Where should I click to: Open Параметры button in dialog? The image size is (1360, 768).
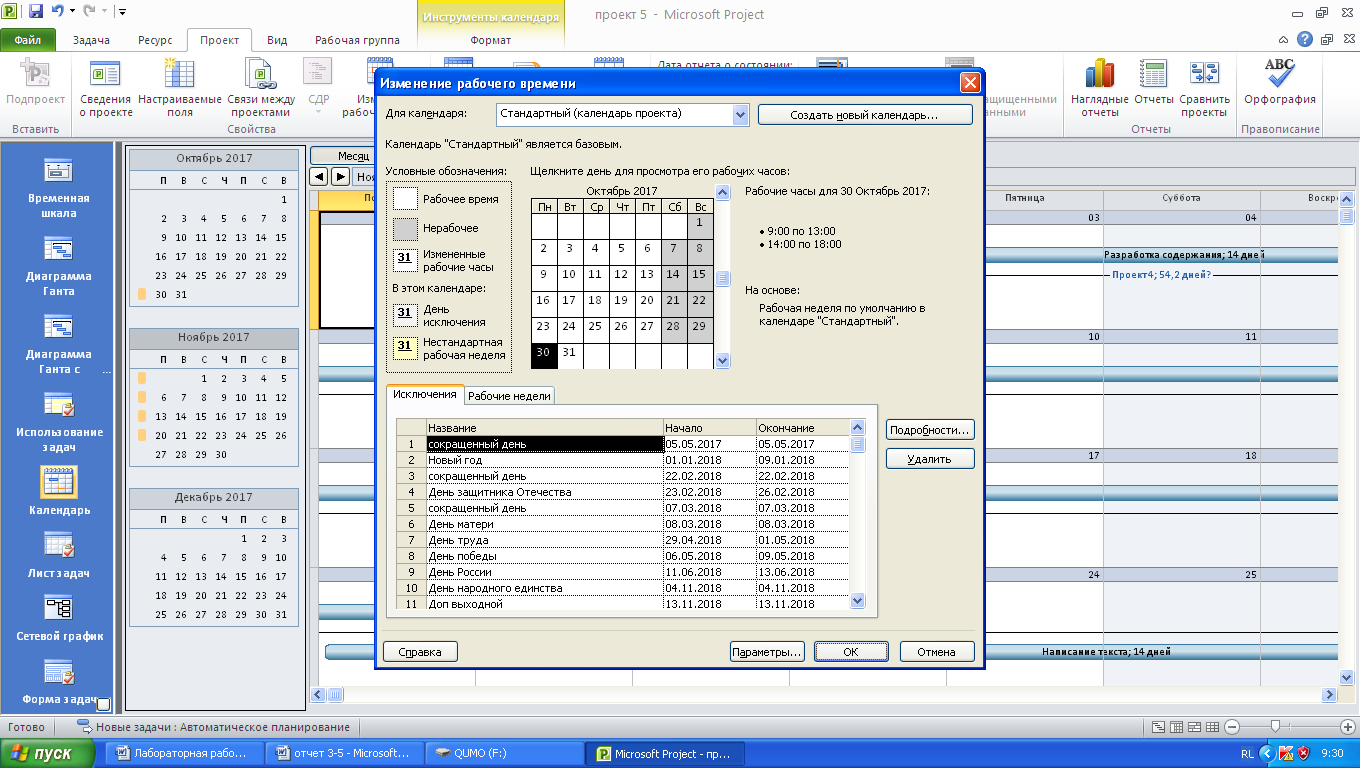tap(767, 652)
